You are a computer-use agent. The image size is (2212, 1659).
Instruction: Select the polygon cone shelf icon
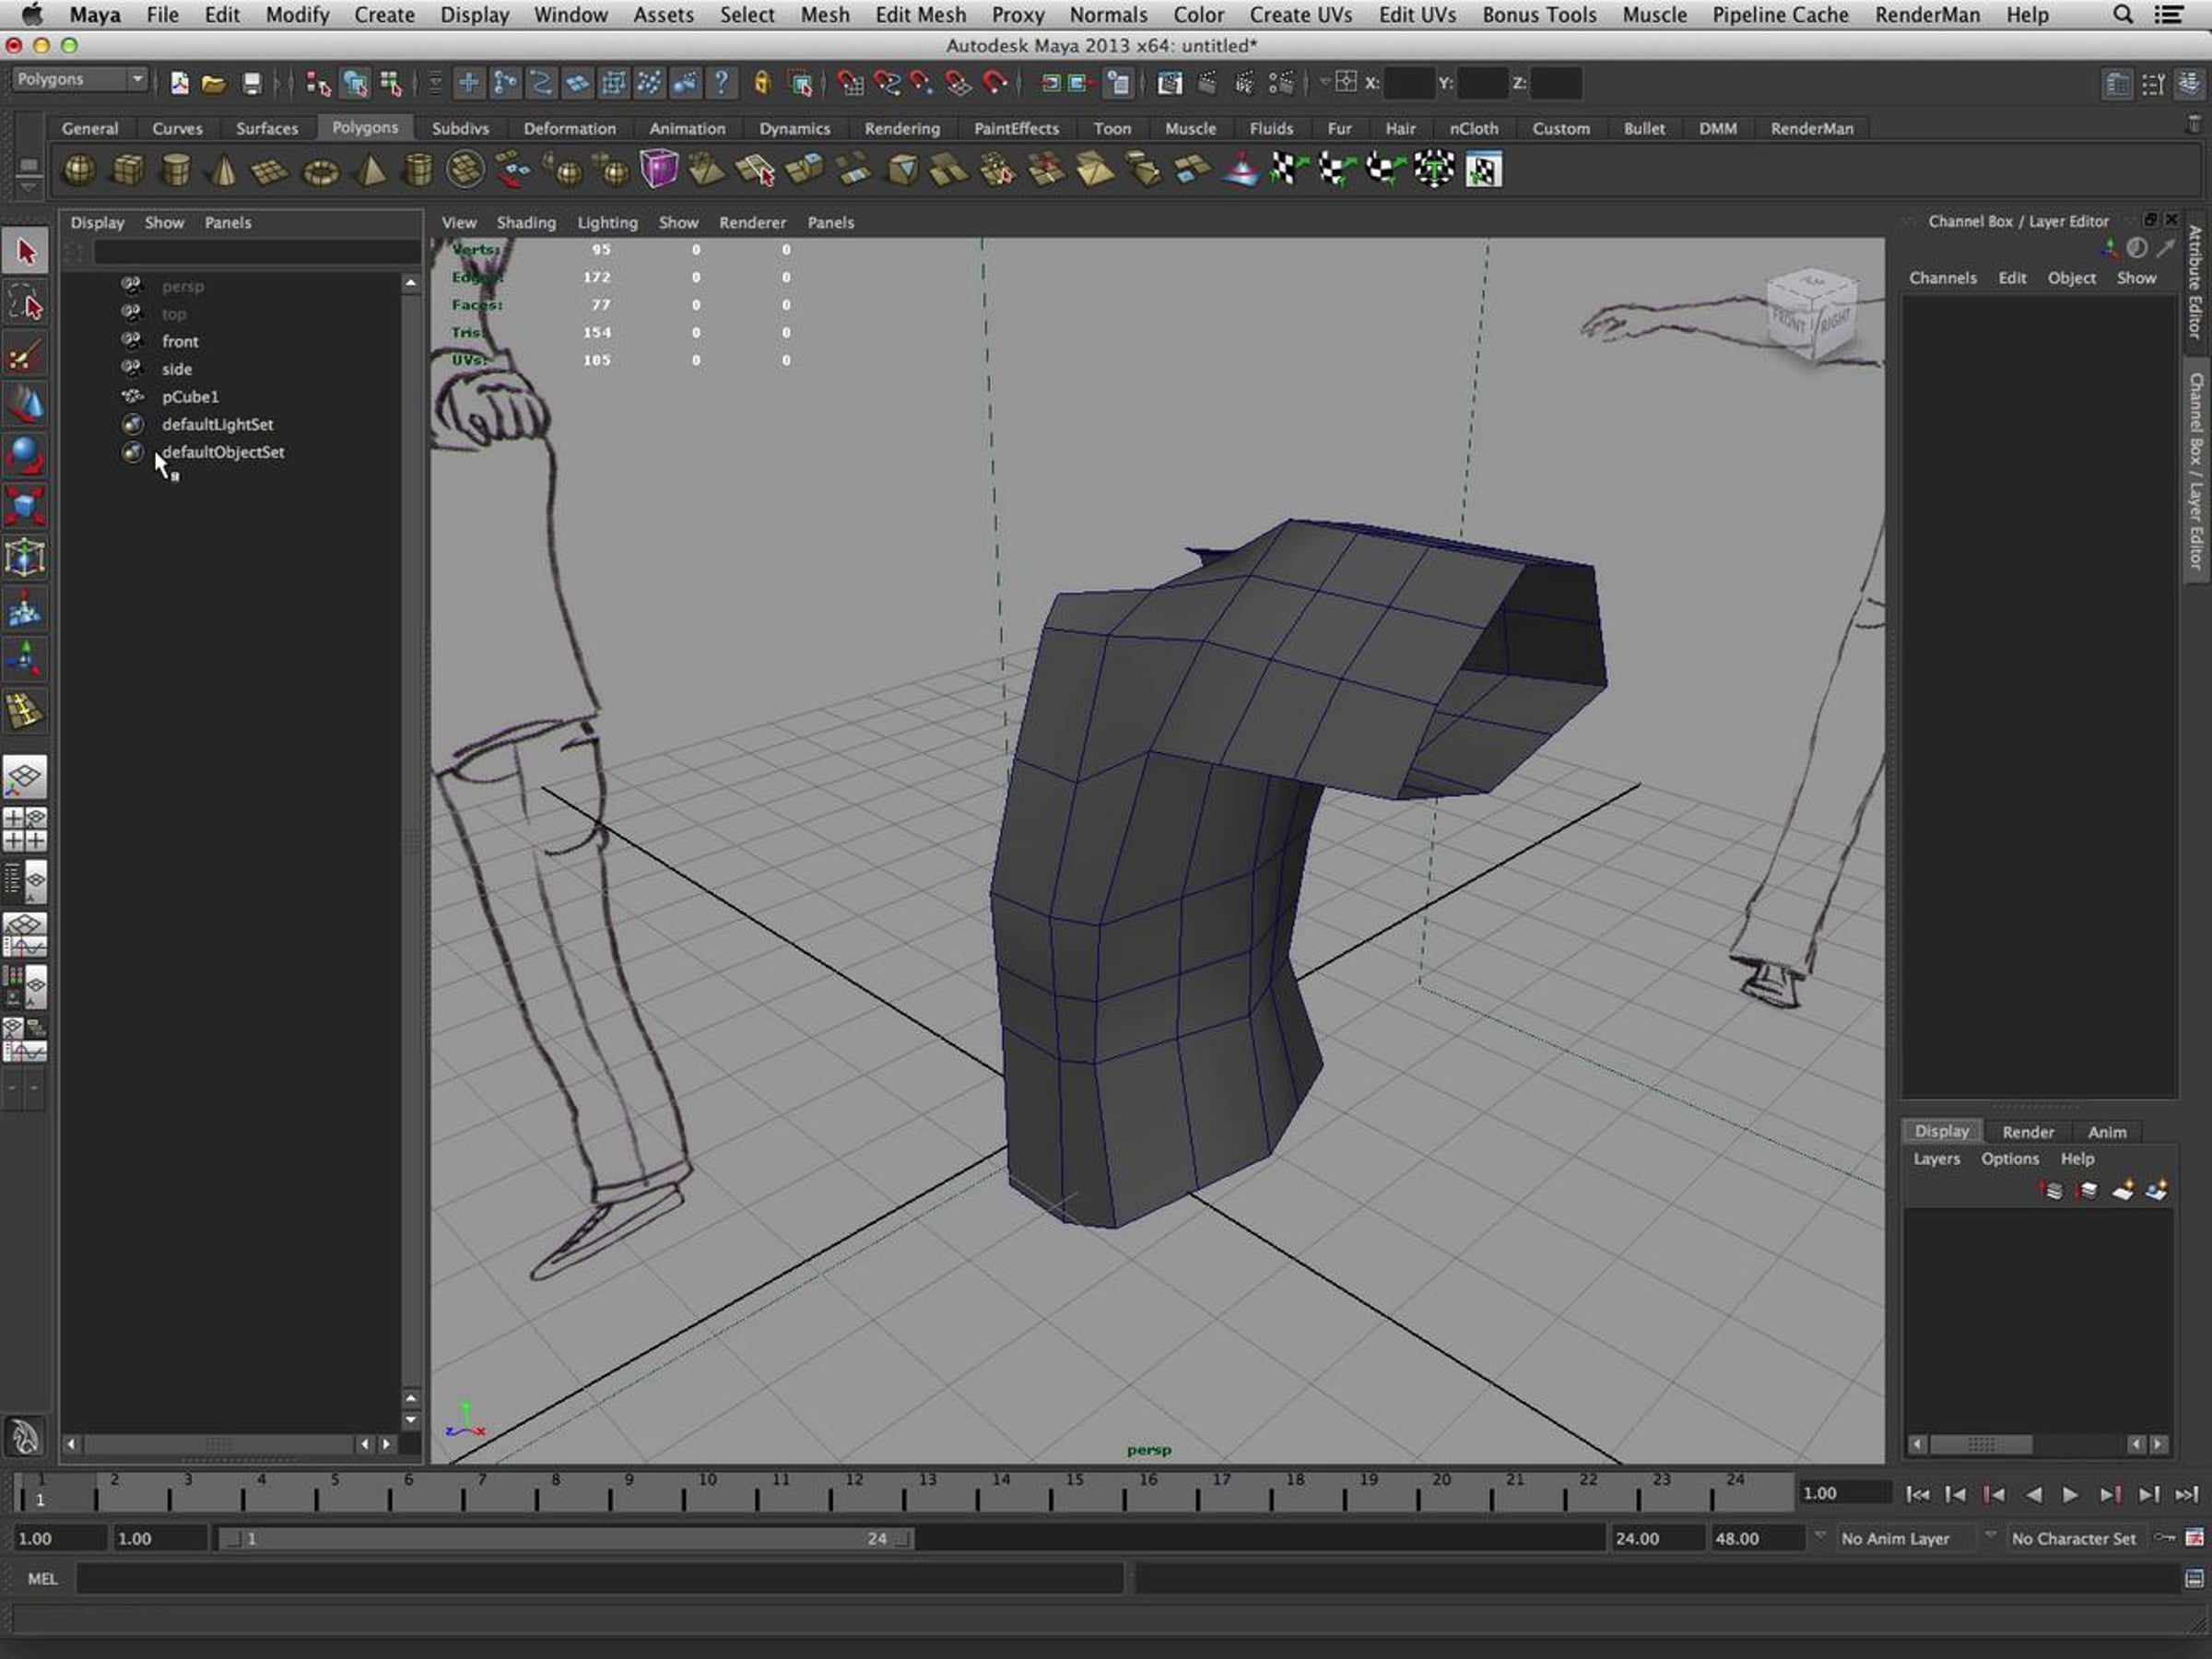[223, 171]
